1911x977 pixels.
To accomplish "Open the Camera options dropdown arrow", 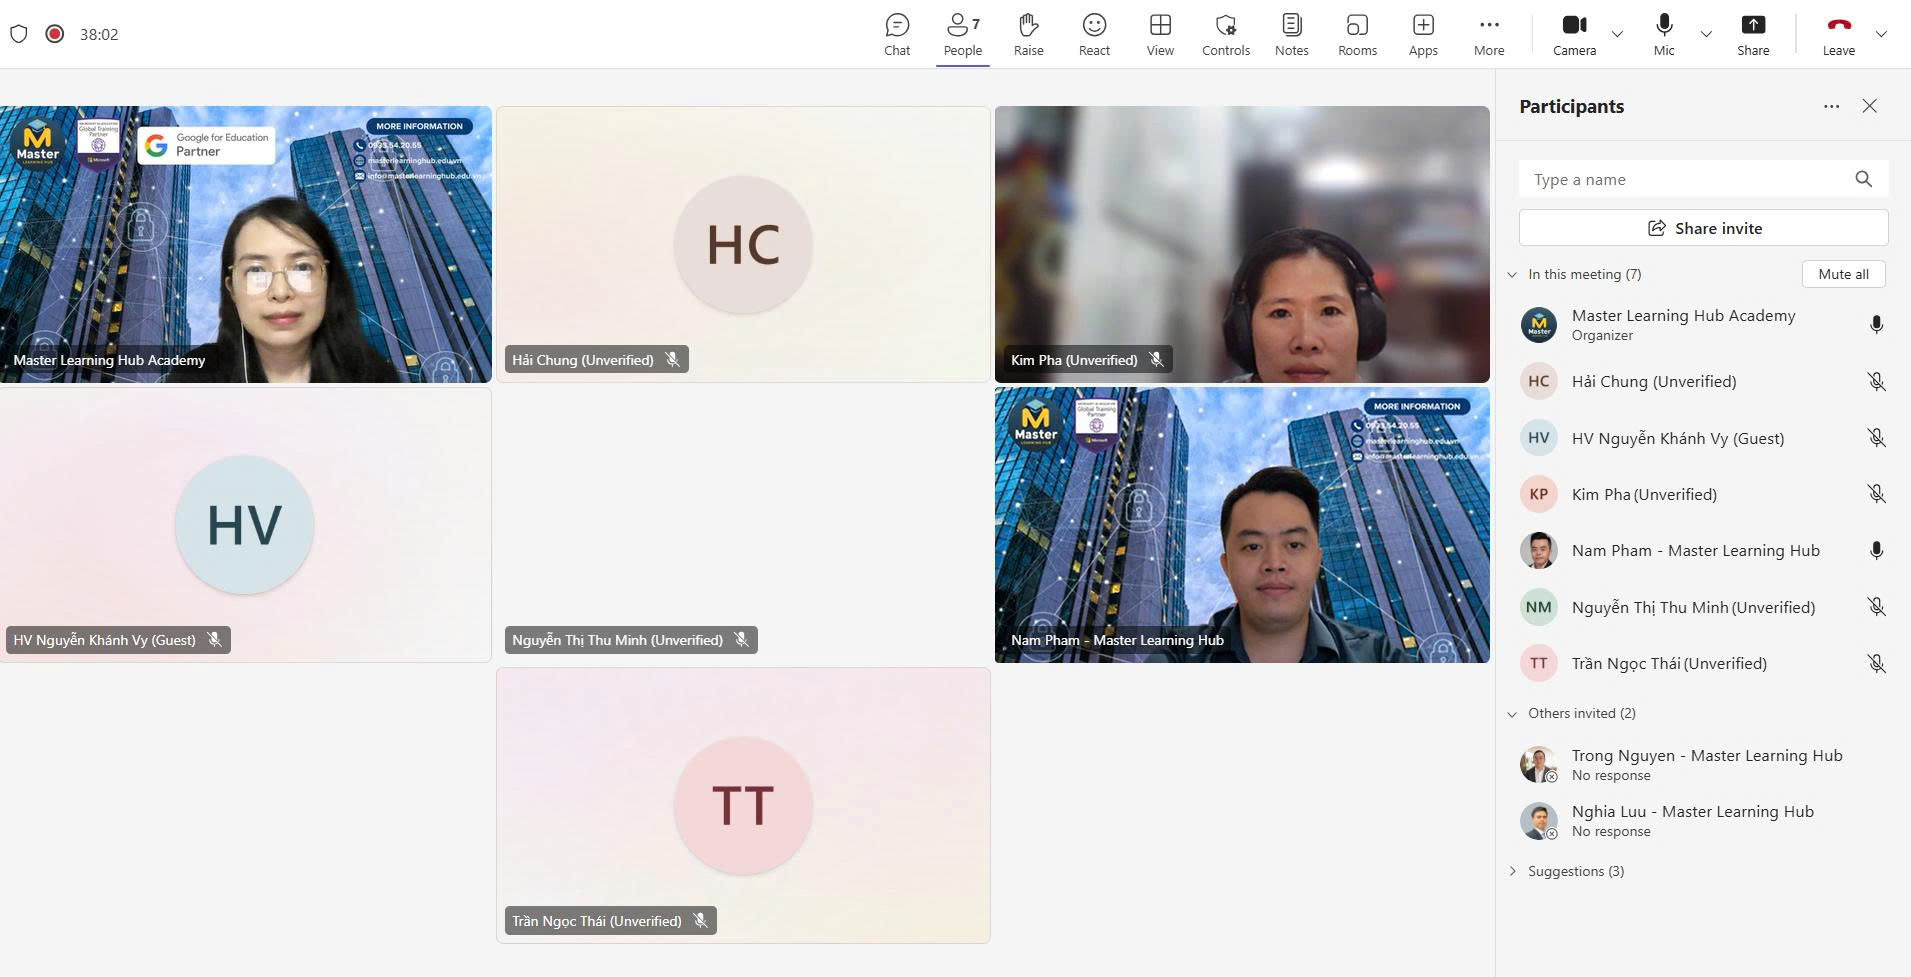I will click(x=1617, y=34).
